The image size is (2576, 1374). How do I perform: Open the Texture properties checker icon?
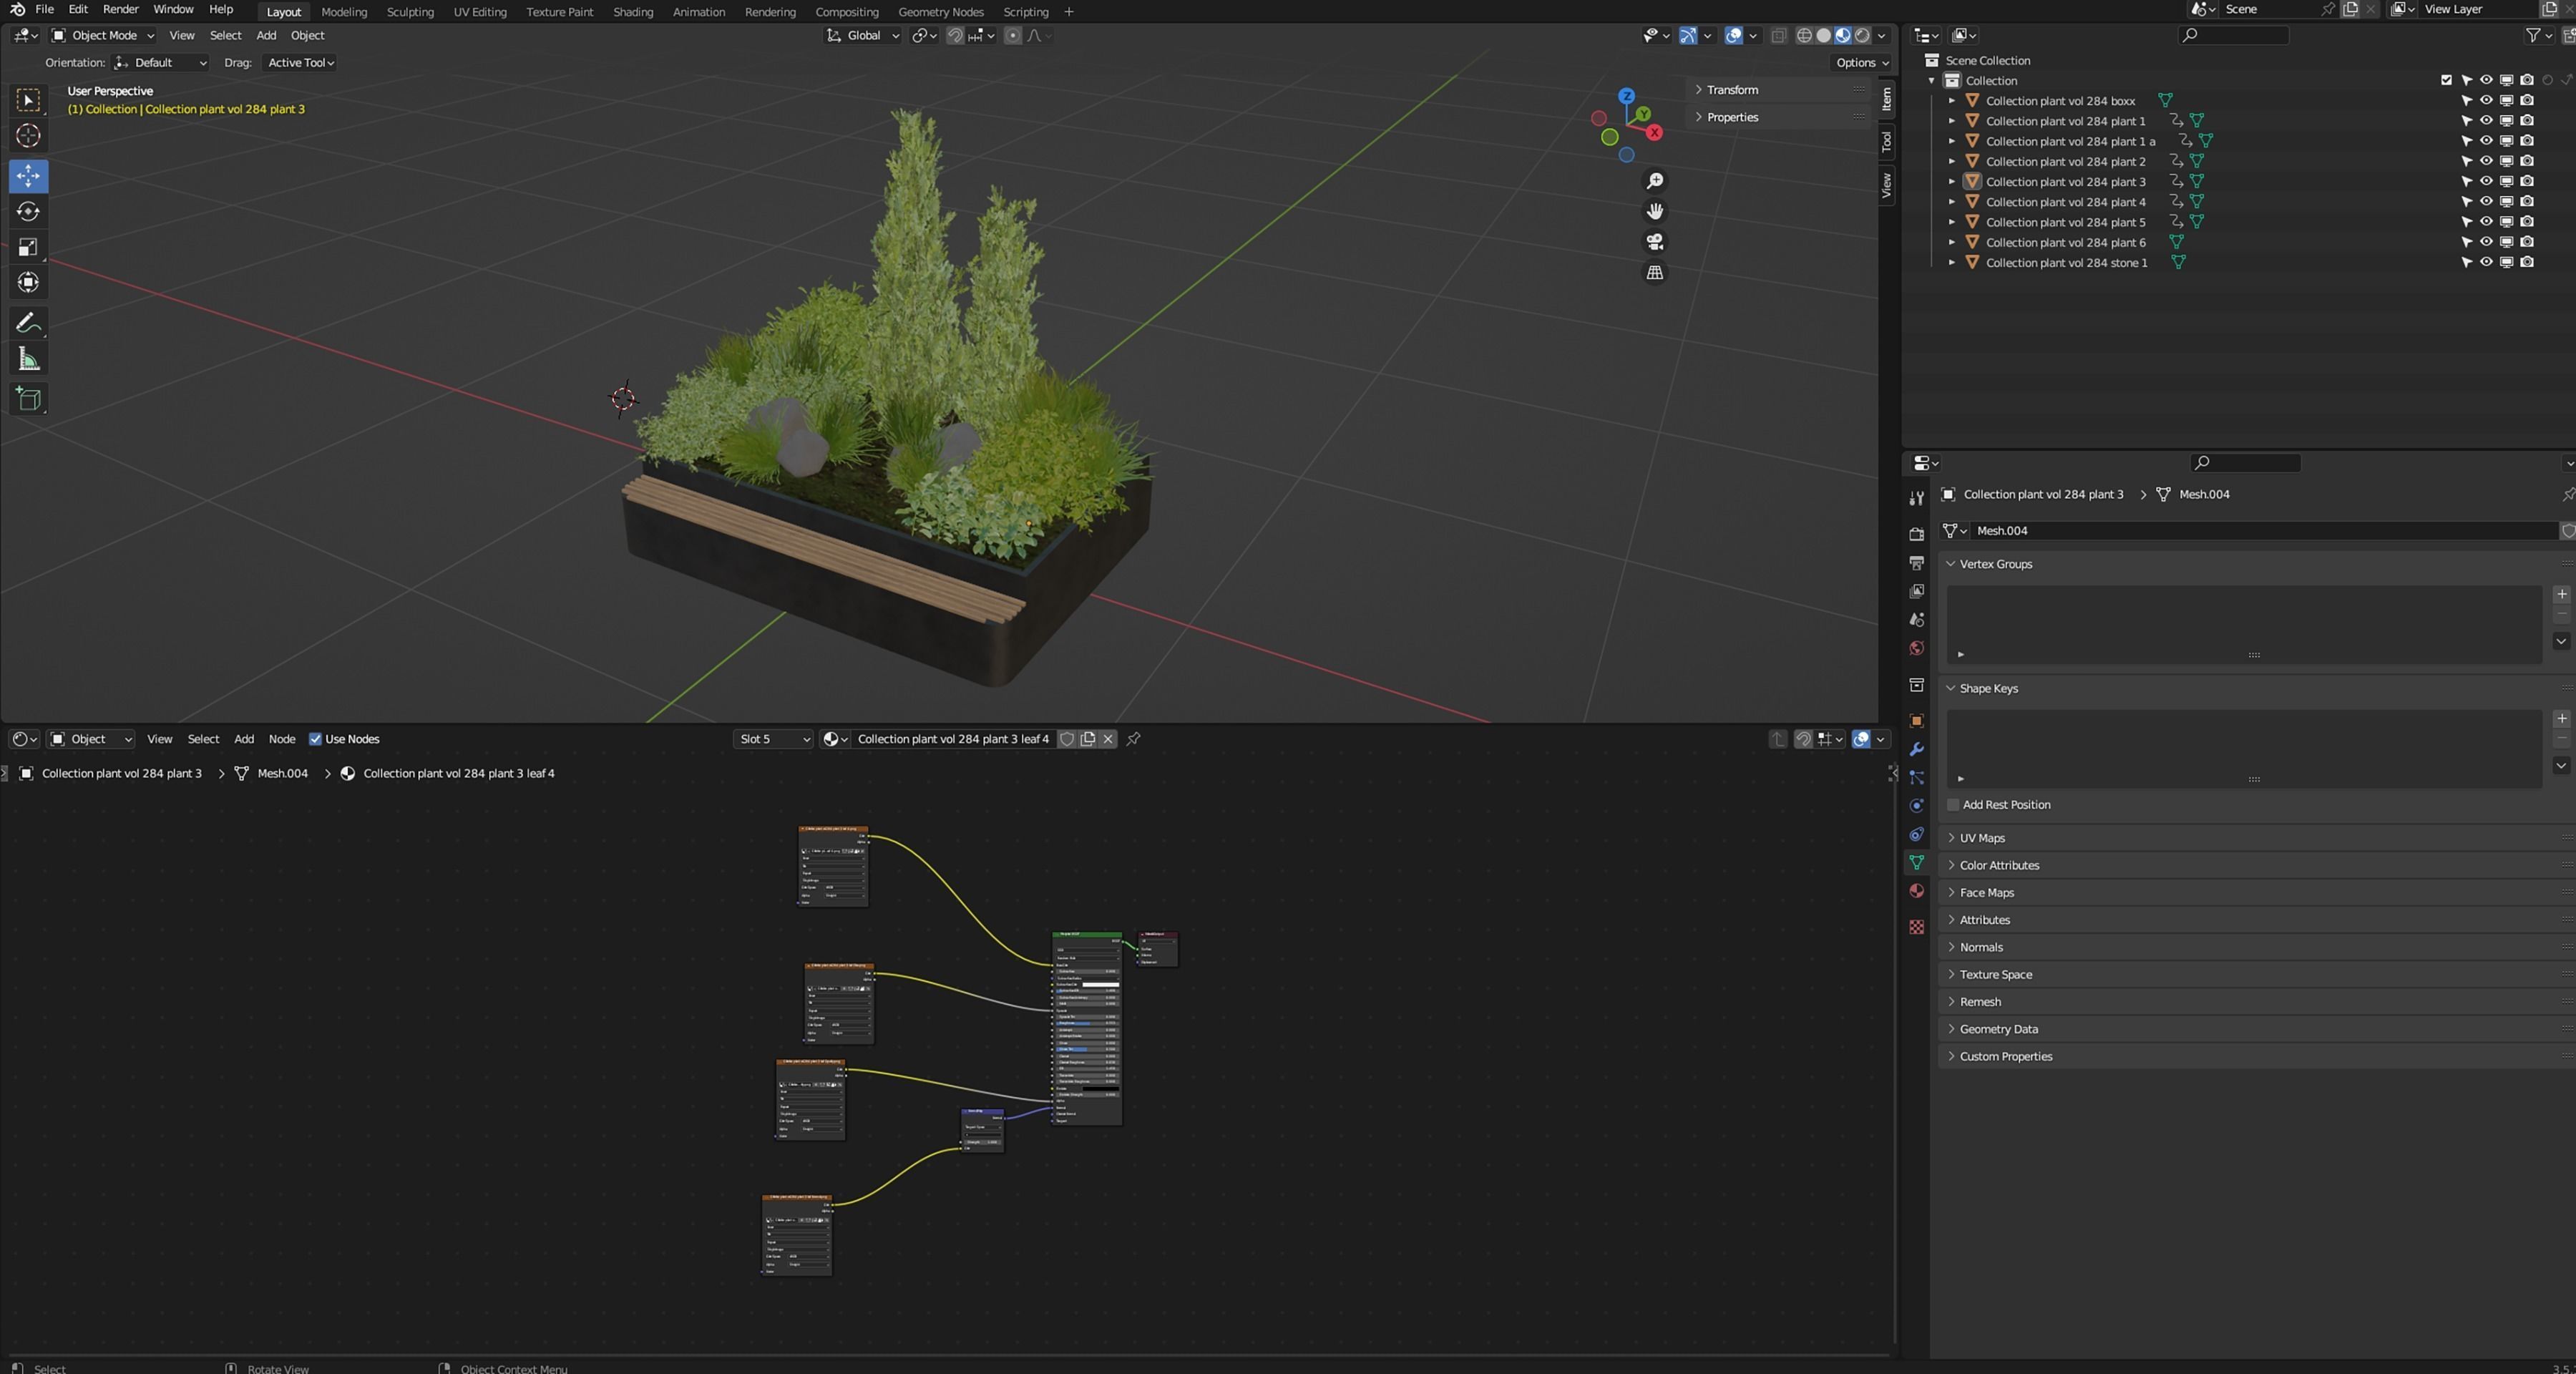tap(1916, 927)
